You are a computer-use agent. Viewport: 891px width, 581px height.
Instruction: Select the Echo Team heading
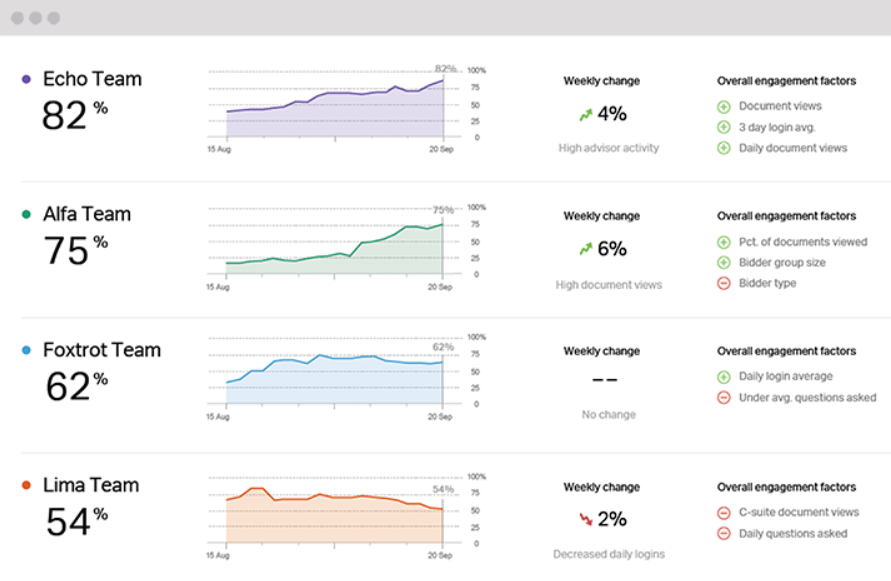[x=92, y=78]
